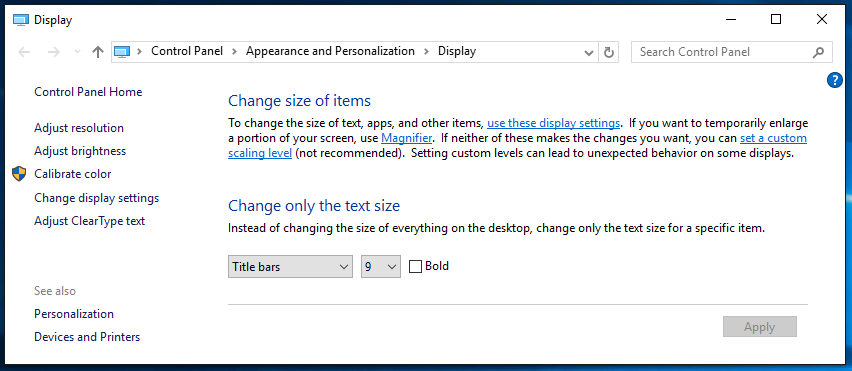Screen dimensions: 852x371
Task: Click Display breadcrumb in address bar
Action: (457, 51)
